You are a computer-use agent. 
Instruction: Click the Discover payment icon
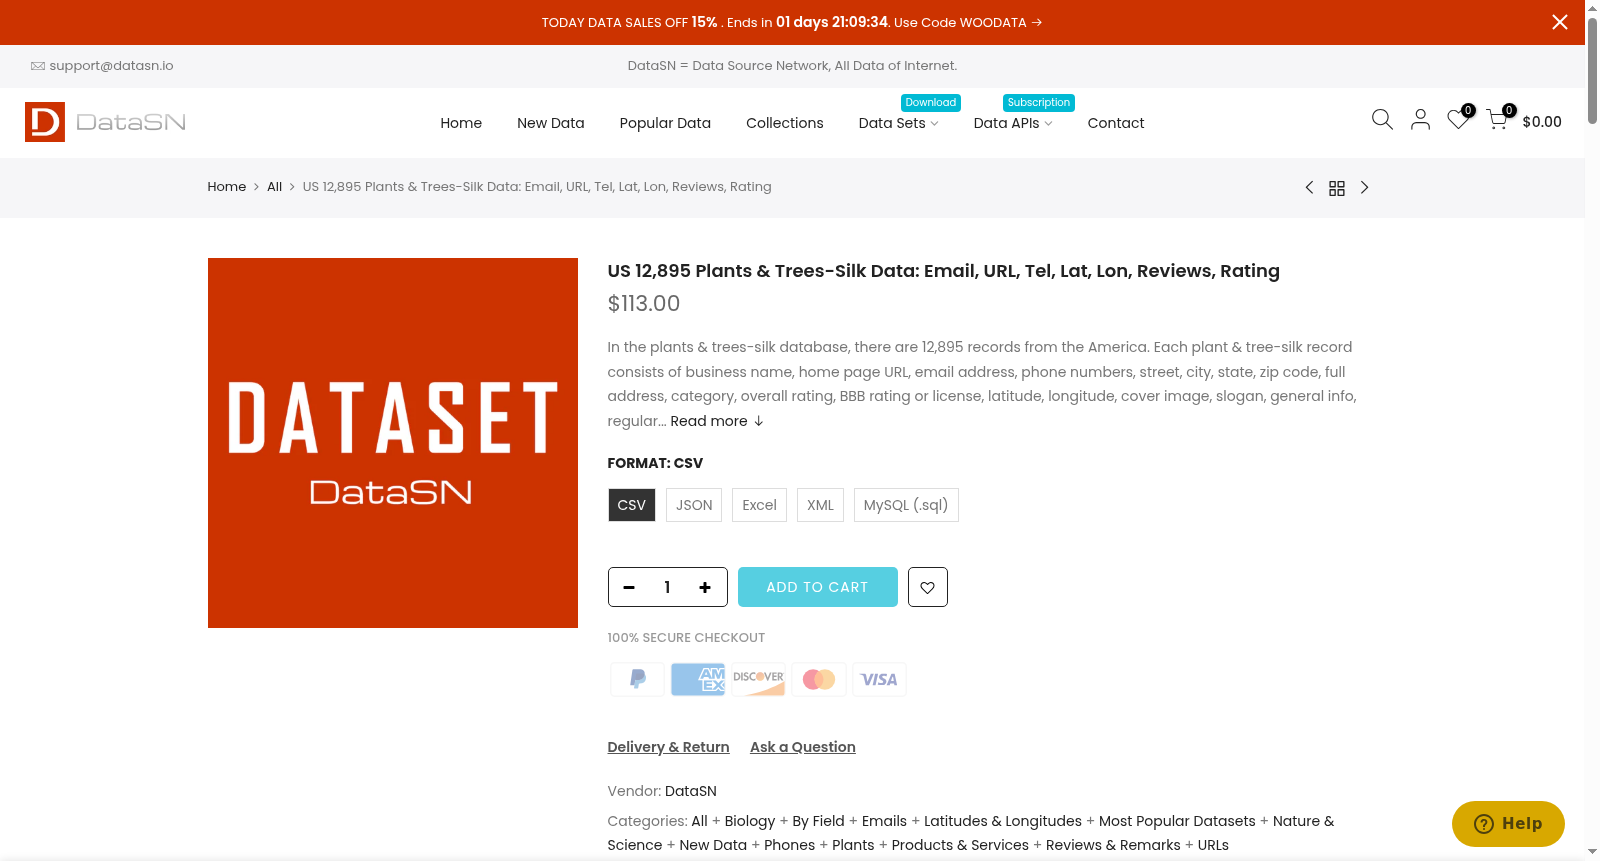coord(758,679)
